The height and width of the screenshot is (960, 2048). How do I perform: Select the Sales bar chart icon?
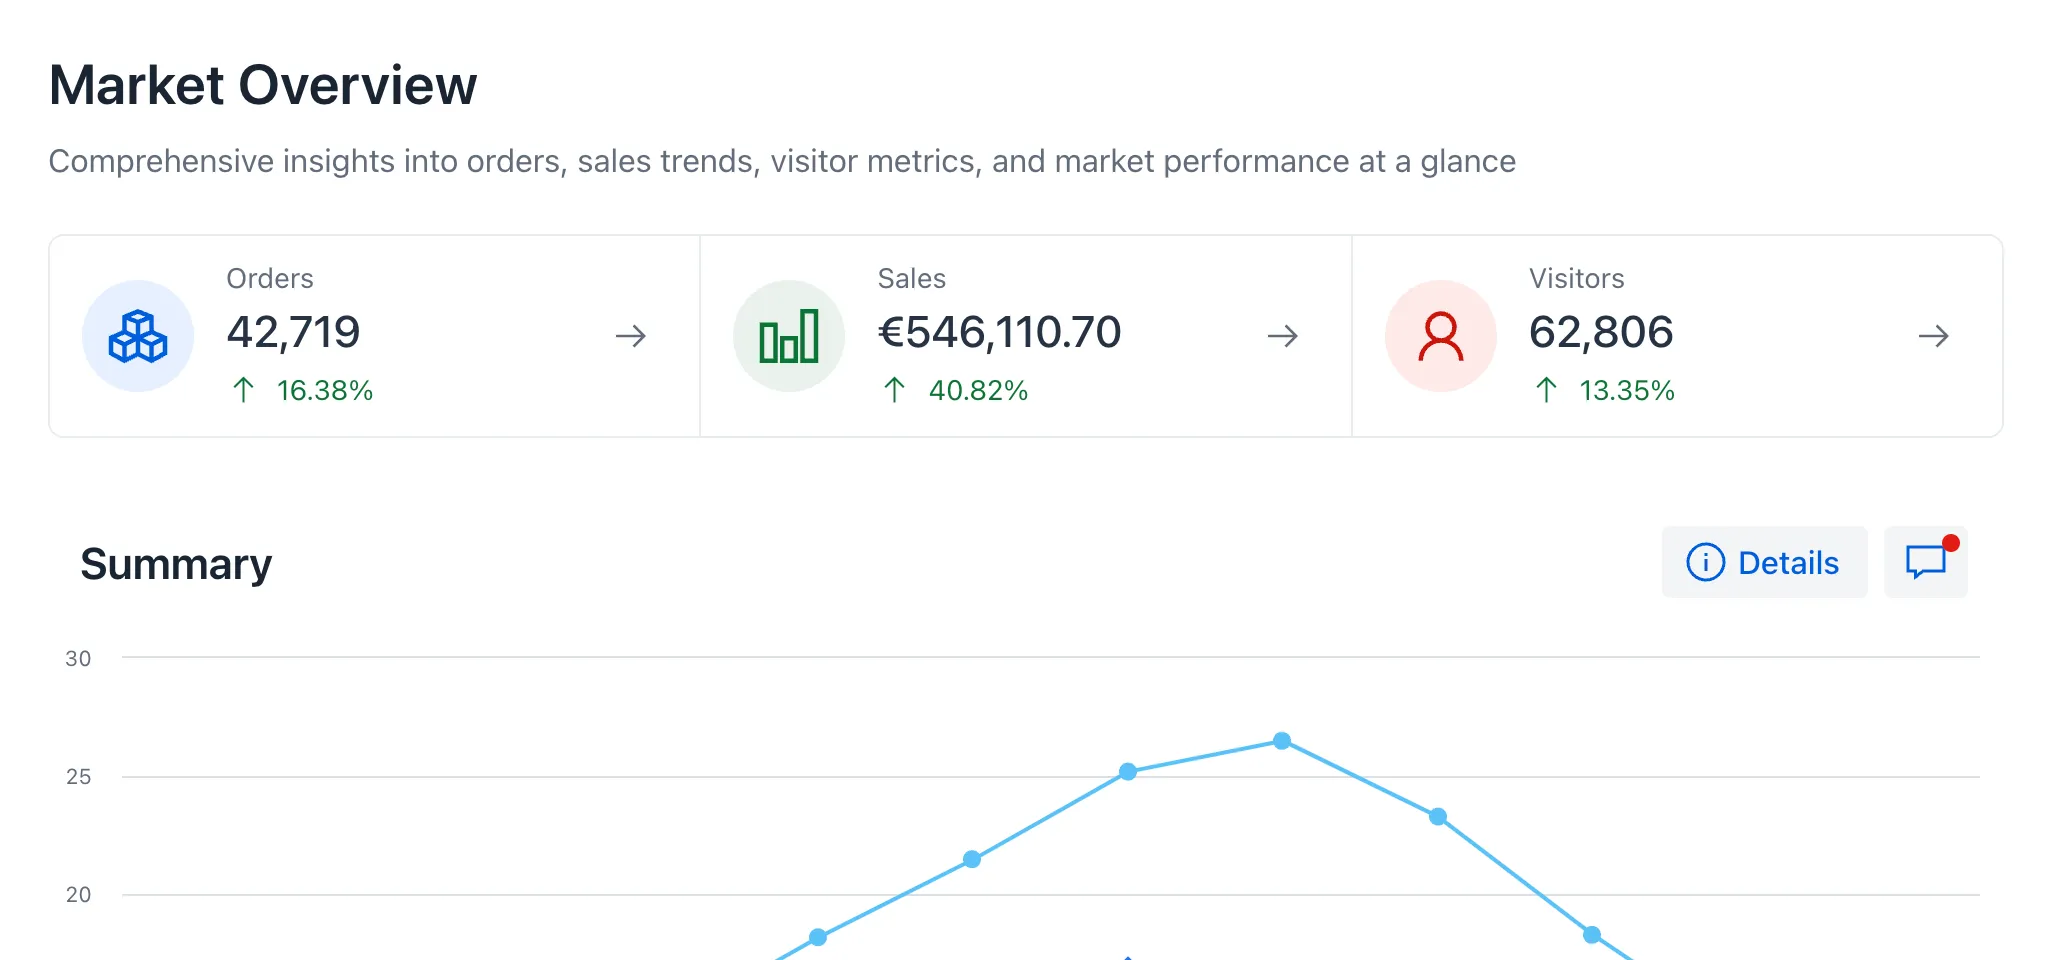pos(788,336)
